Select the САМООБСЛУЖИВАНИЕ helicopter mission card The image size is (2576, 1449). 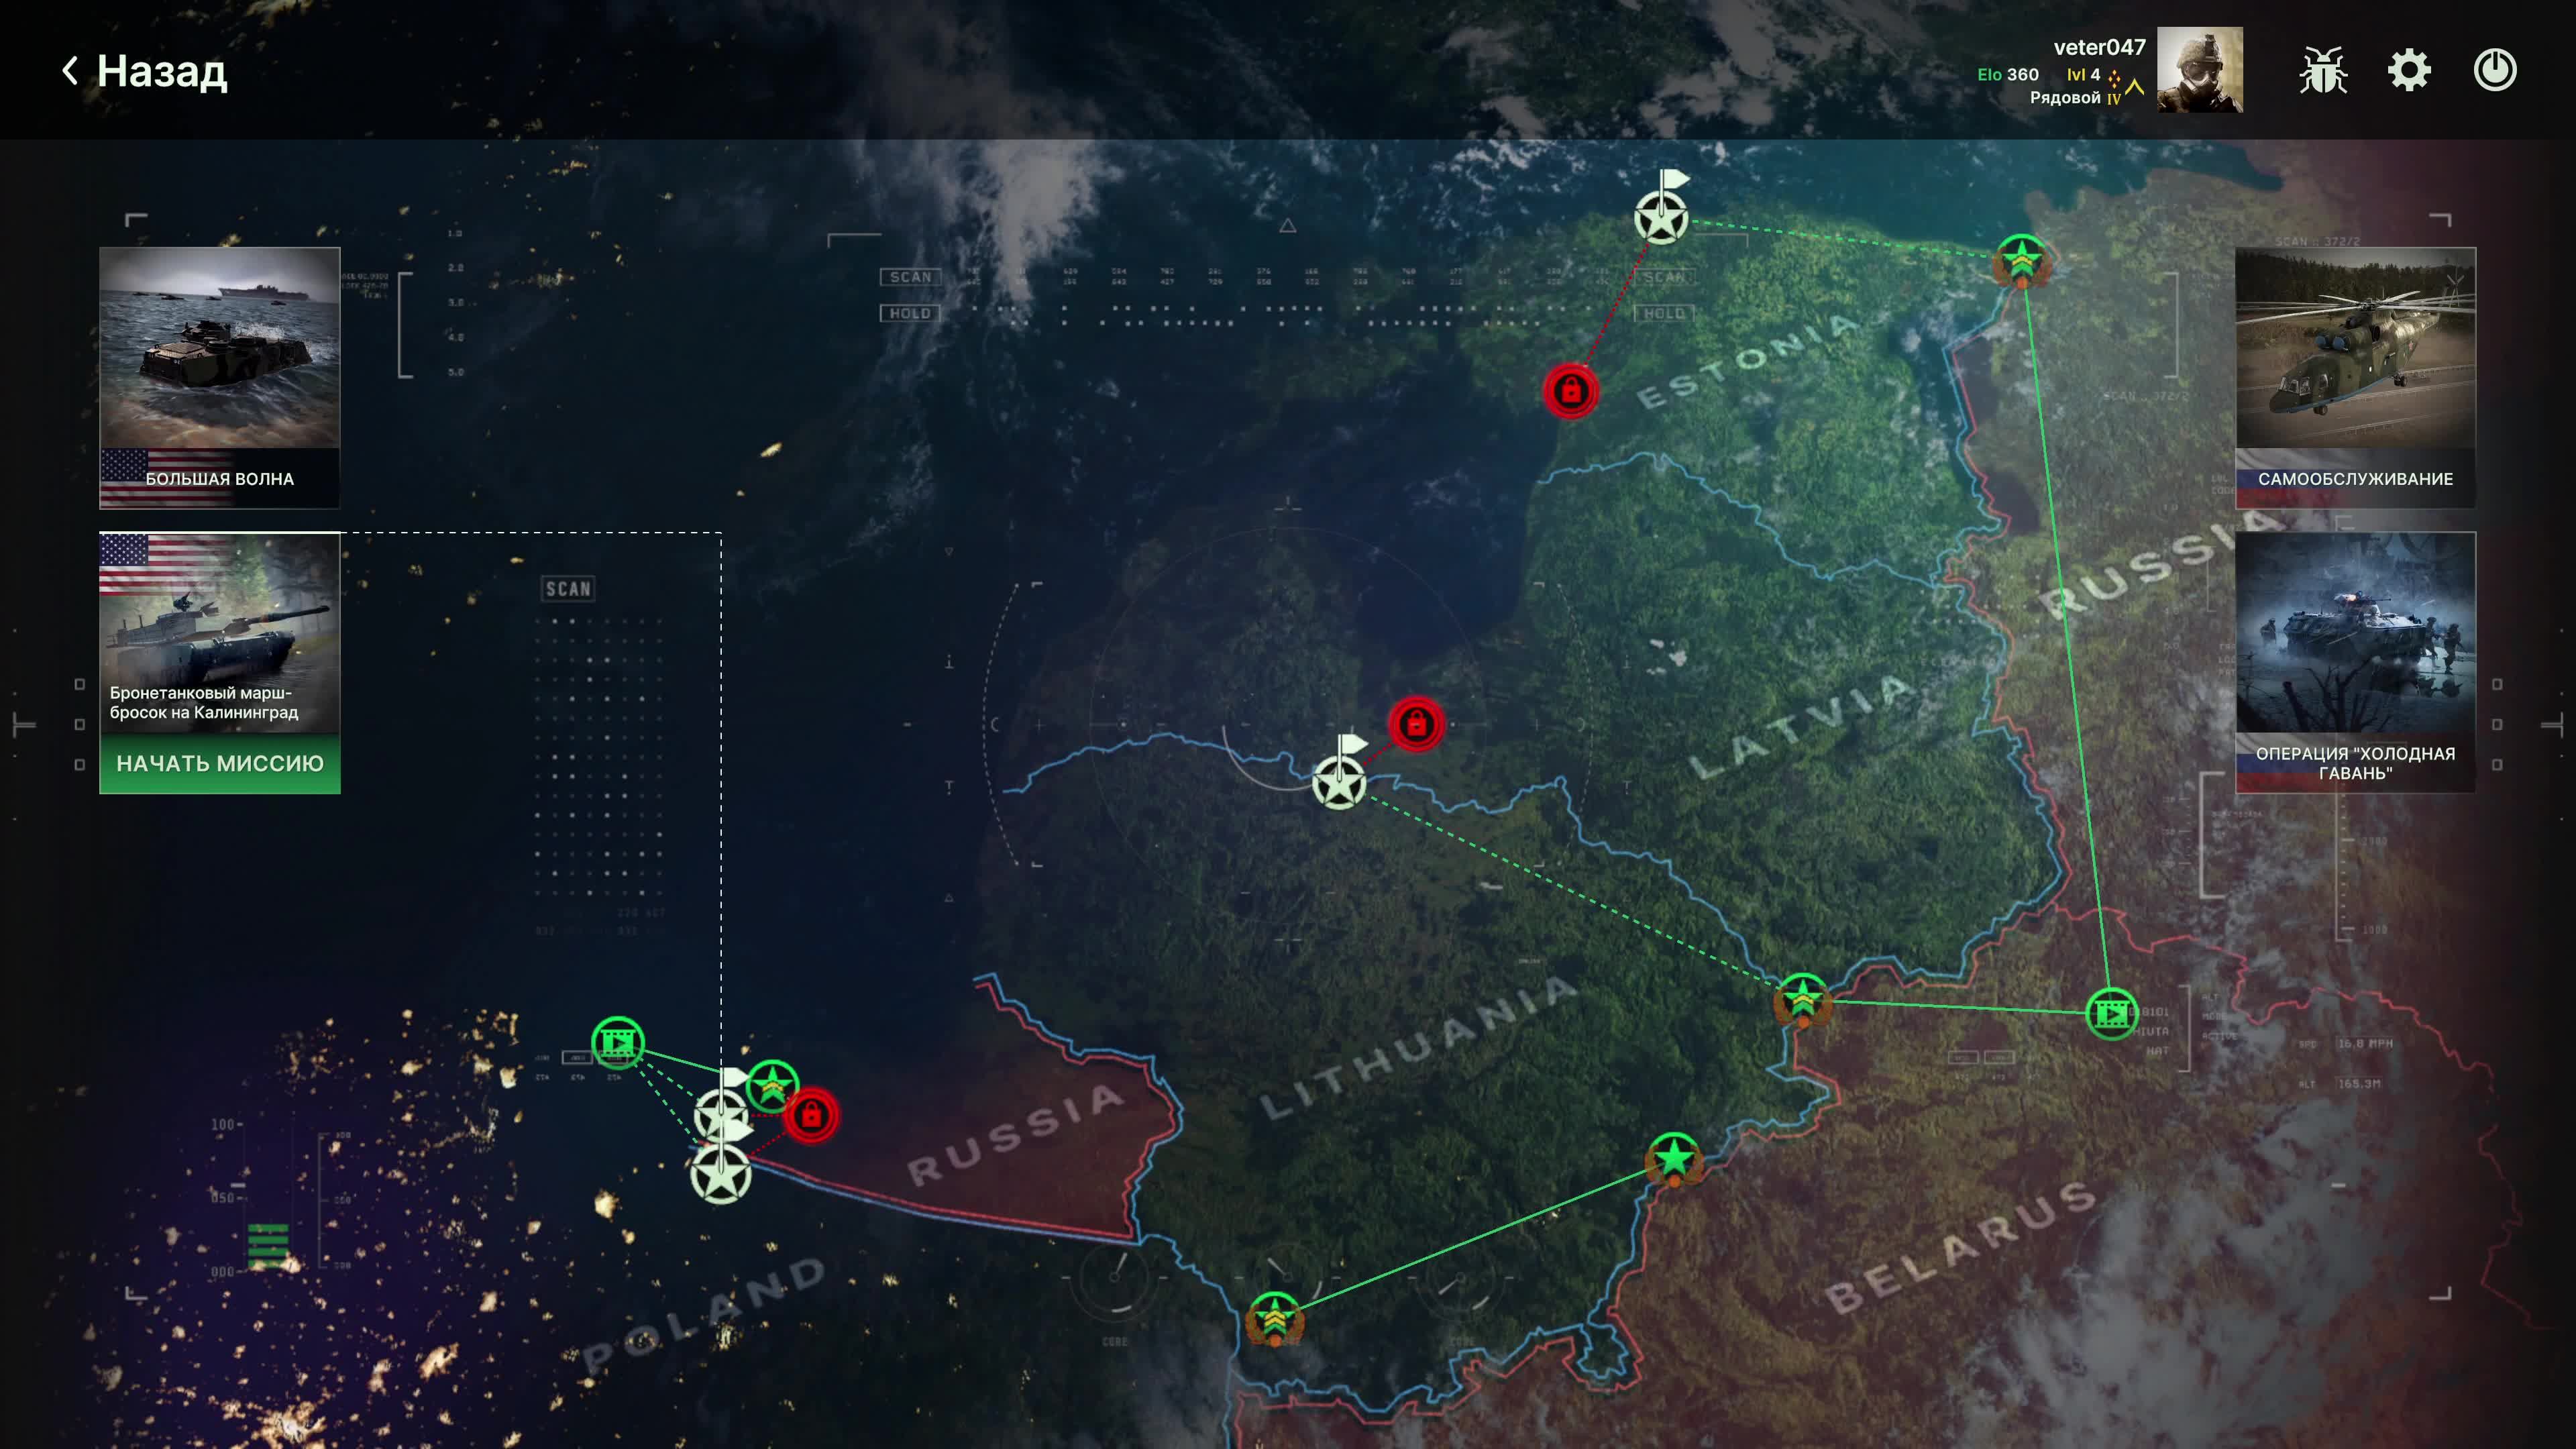(2355, 377)
